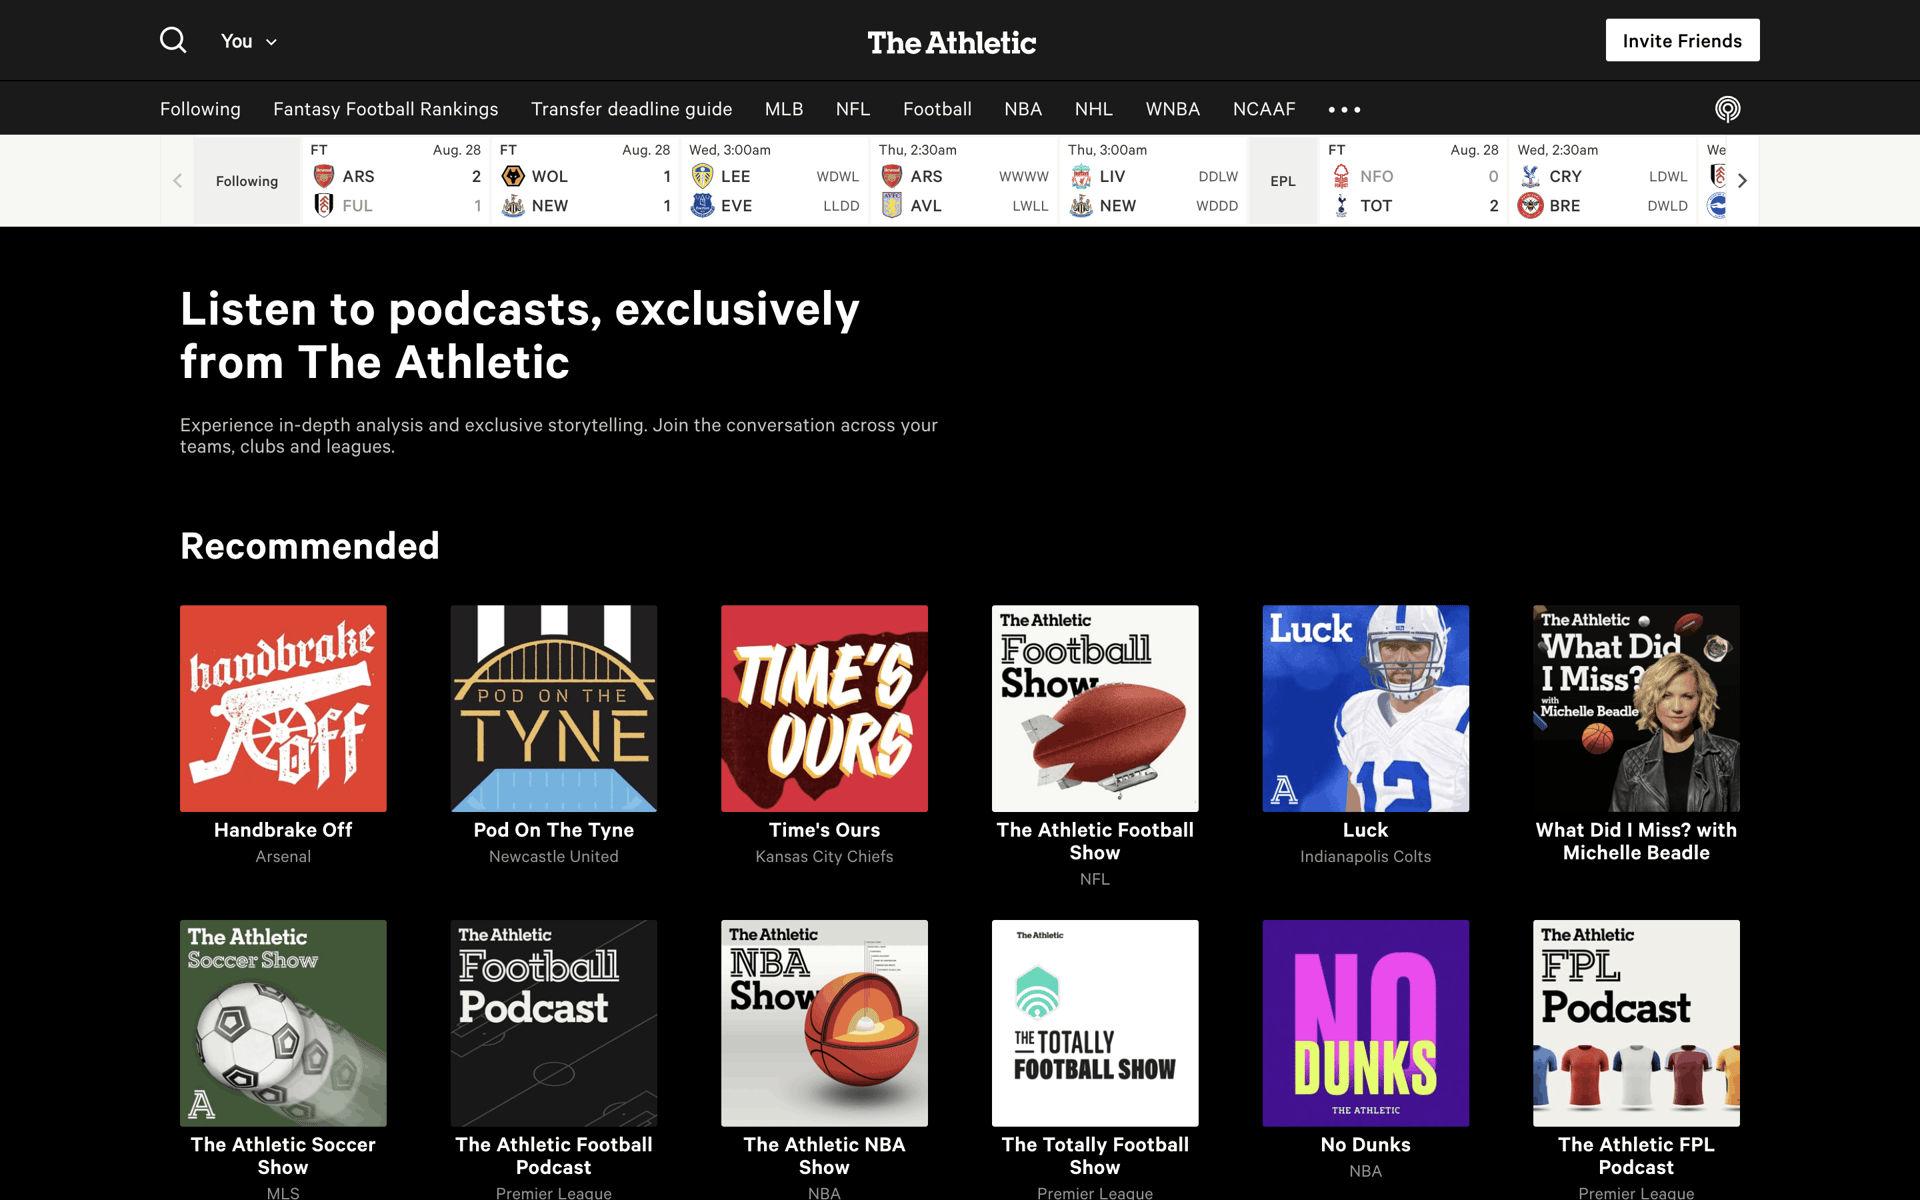Click the Invite Friends button
Image resolution: width=1920 pixels, height=1200 pixels.
(x=1682, y=40)
